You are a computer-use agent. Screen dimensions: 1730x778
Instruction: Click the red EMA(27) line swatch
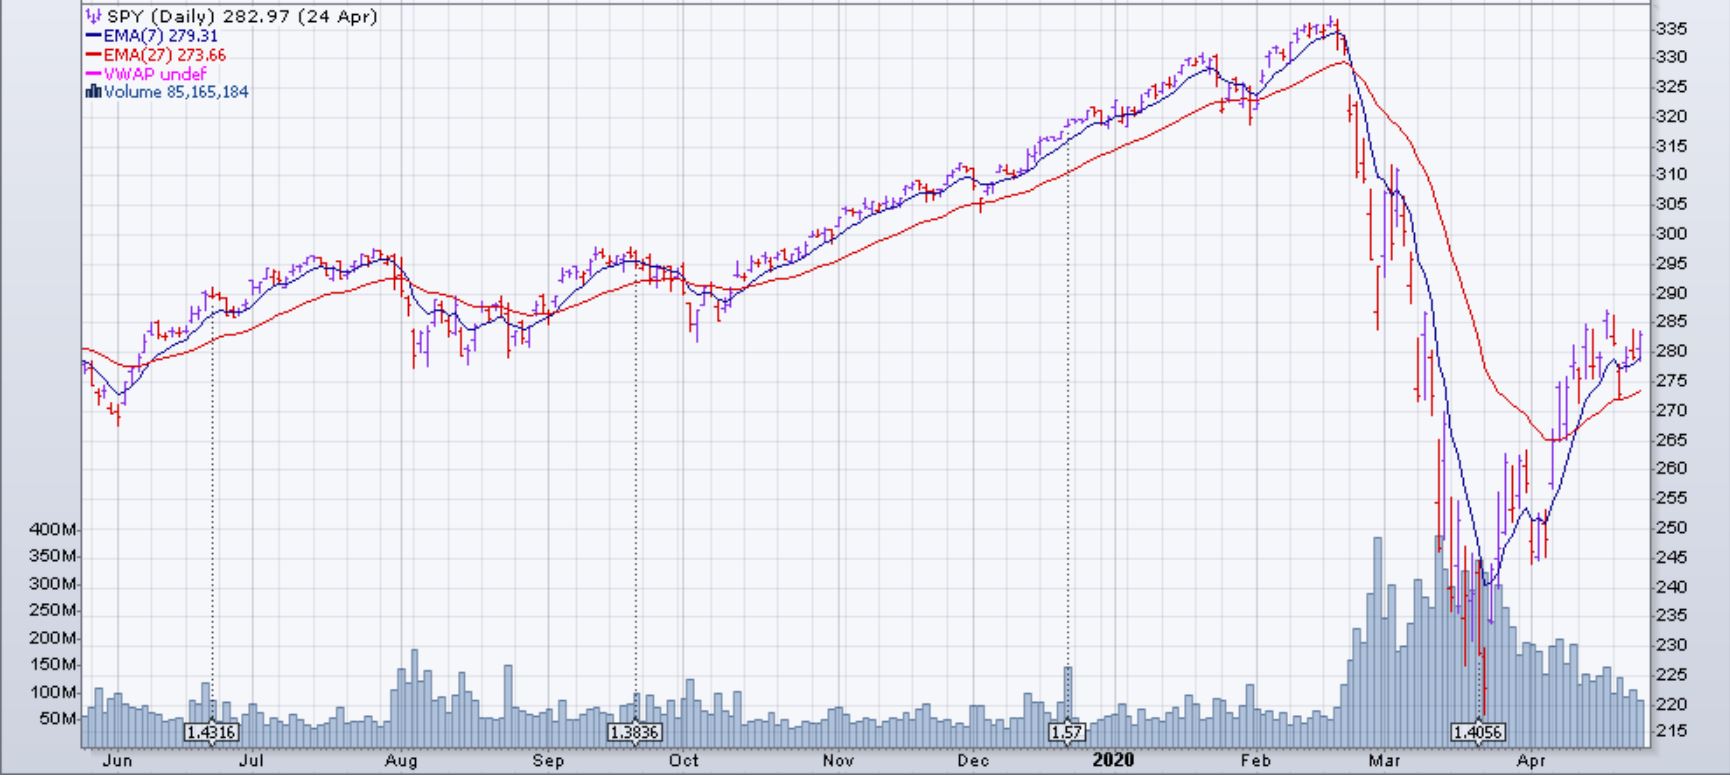(93, 55)
